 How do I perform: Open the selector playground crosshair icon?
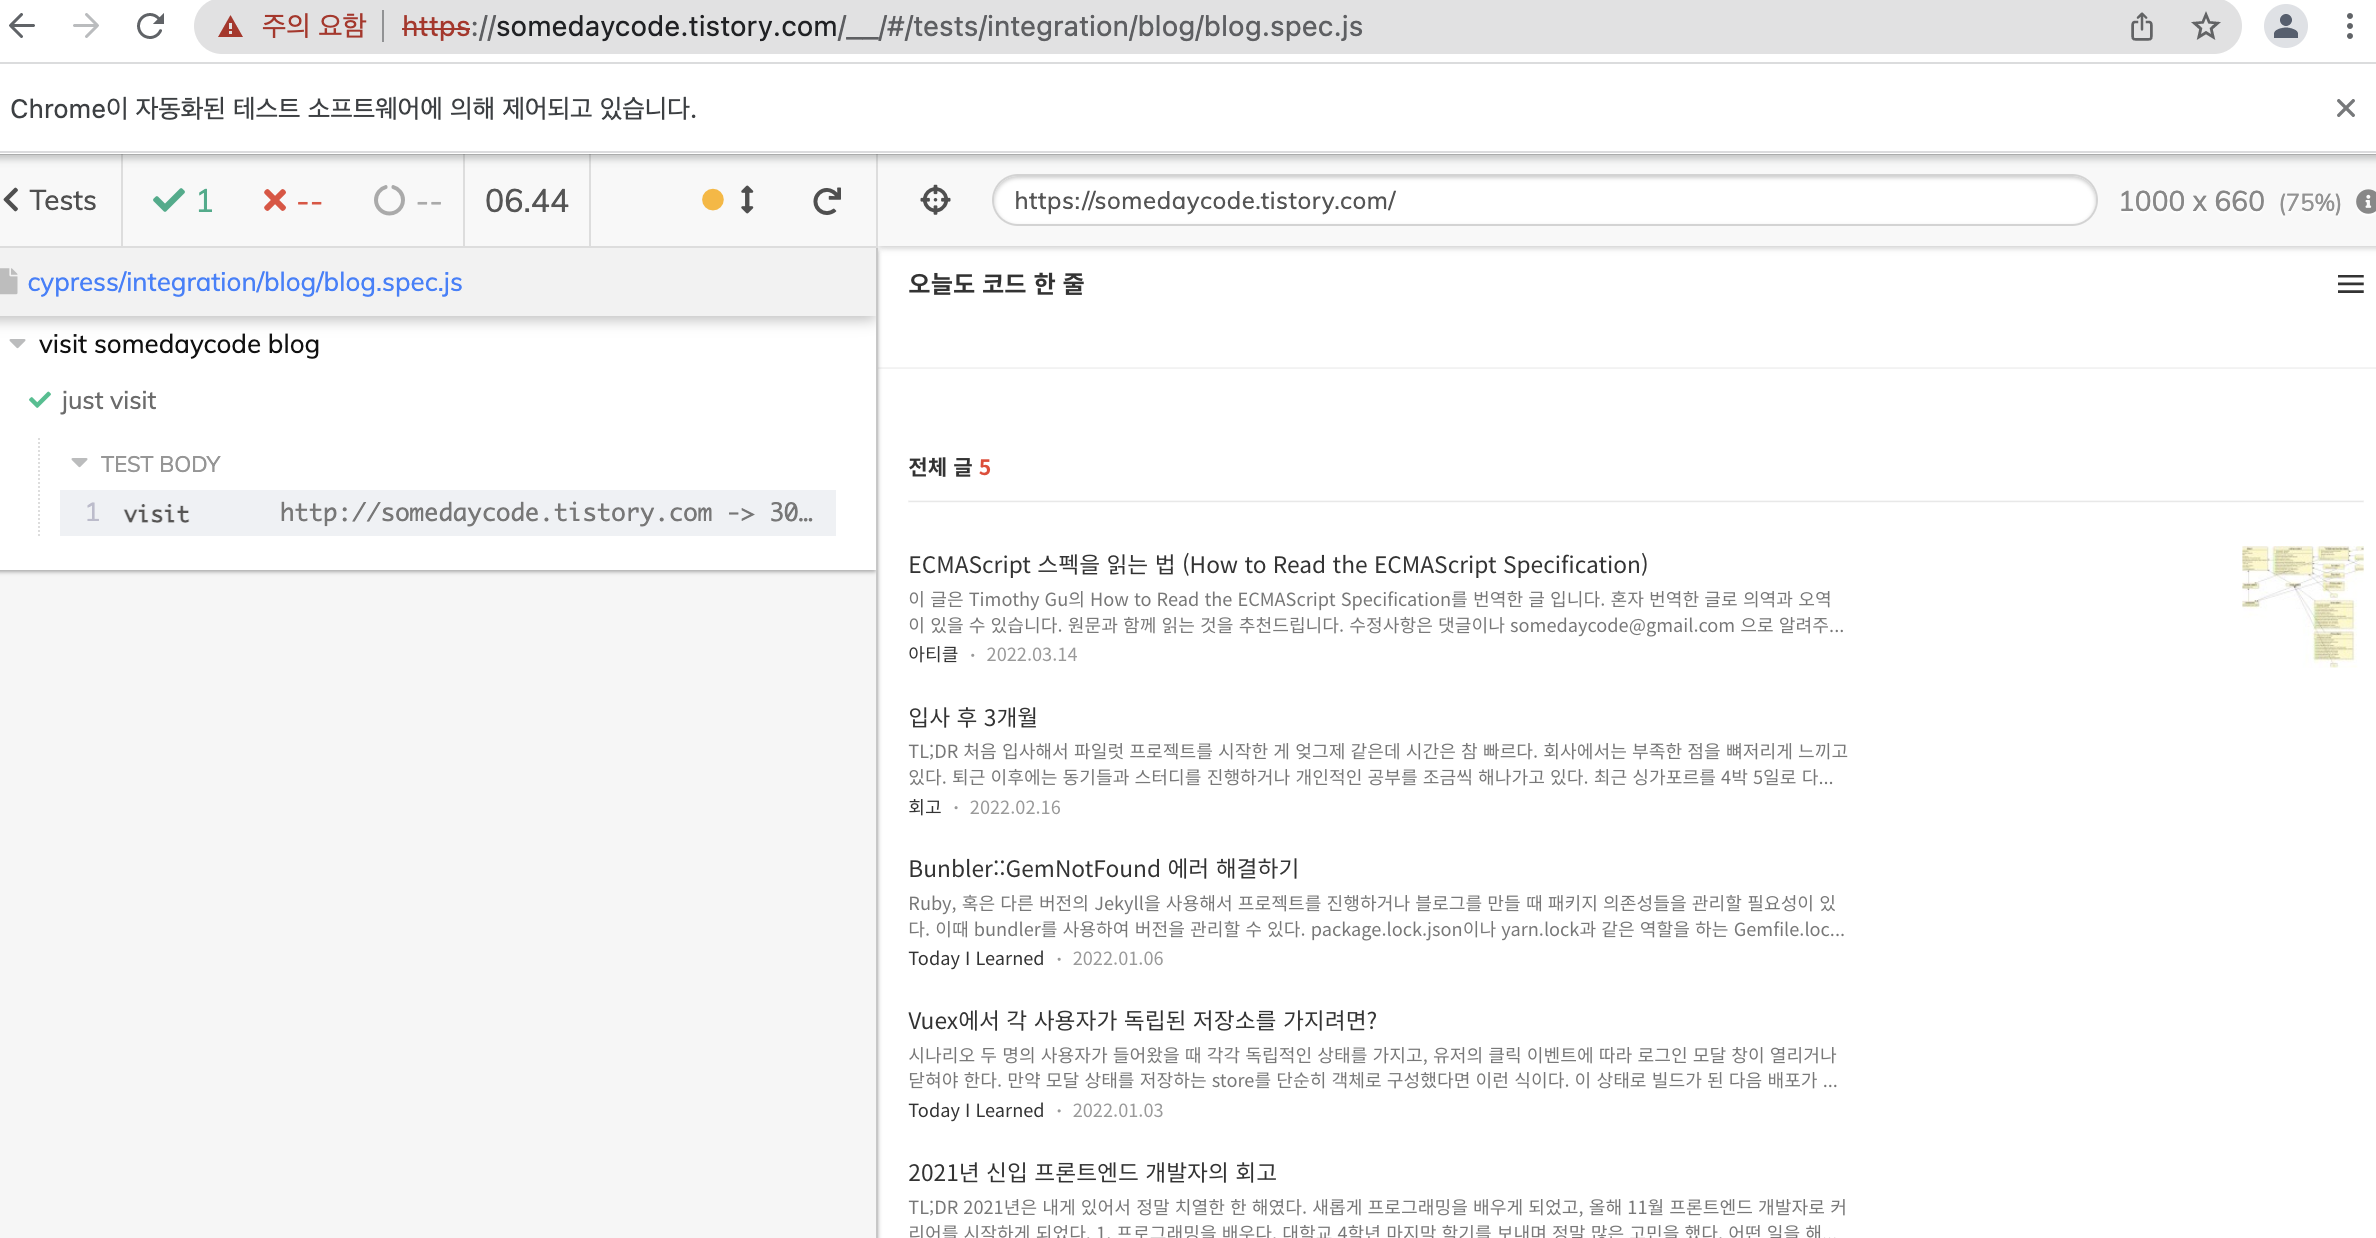coord(935,201)
